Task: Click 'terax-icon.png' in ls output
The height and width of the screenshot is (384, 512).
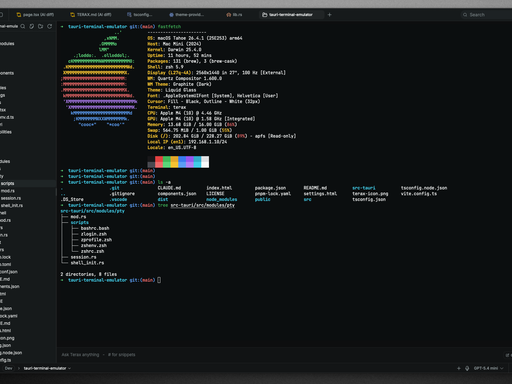Action: tap(370, 194)
